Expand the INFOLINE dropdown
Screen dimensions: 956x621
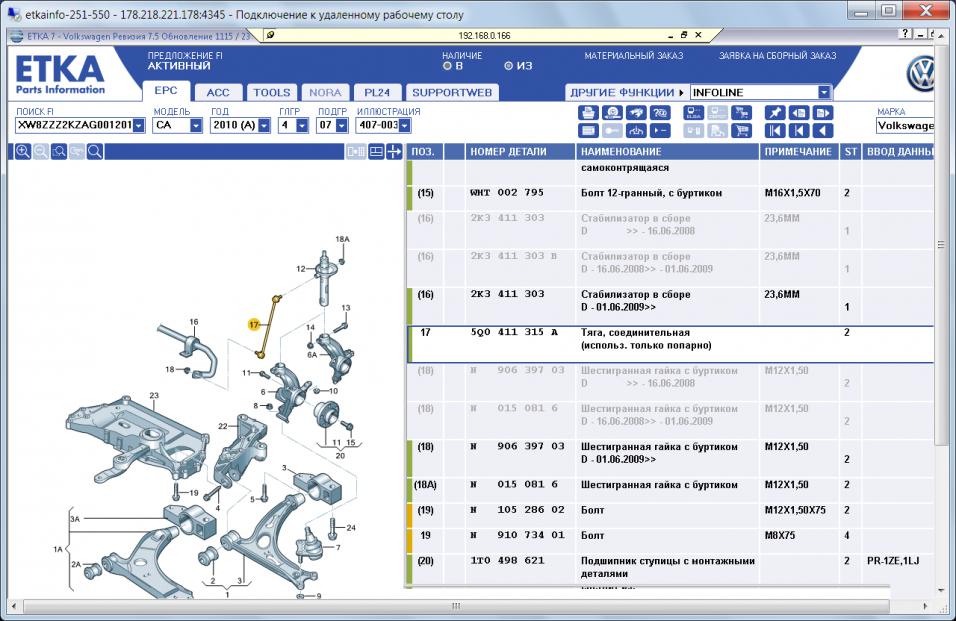[x=824, y=93]
